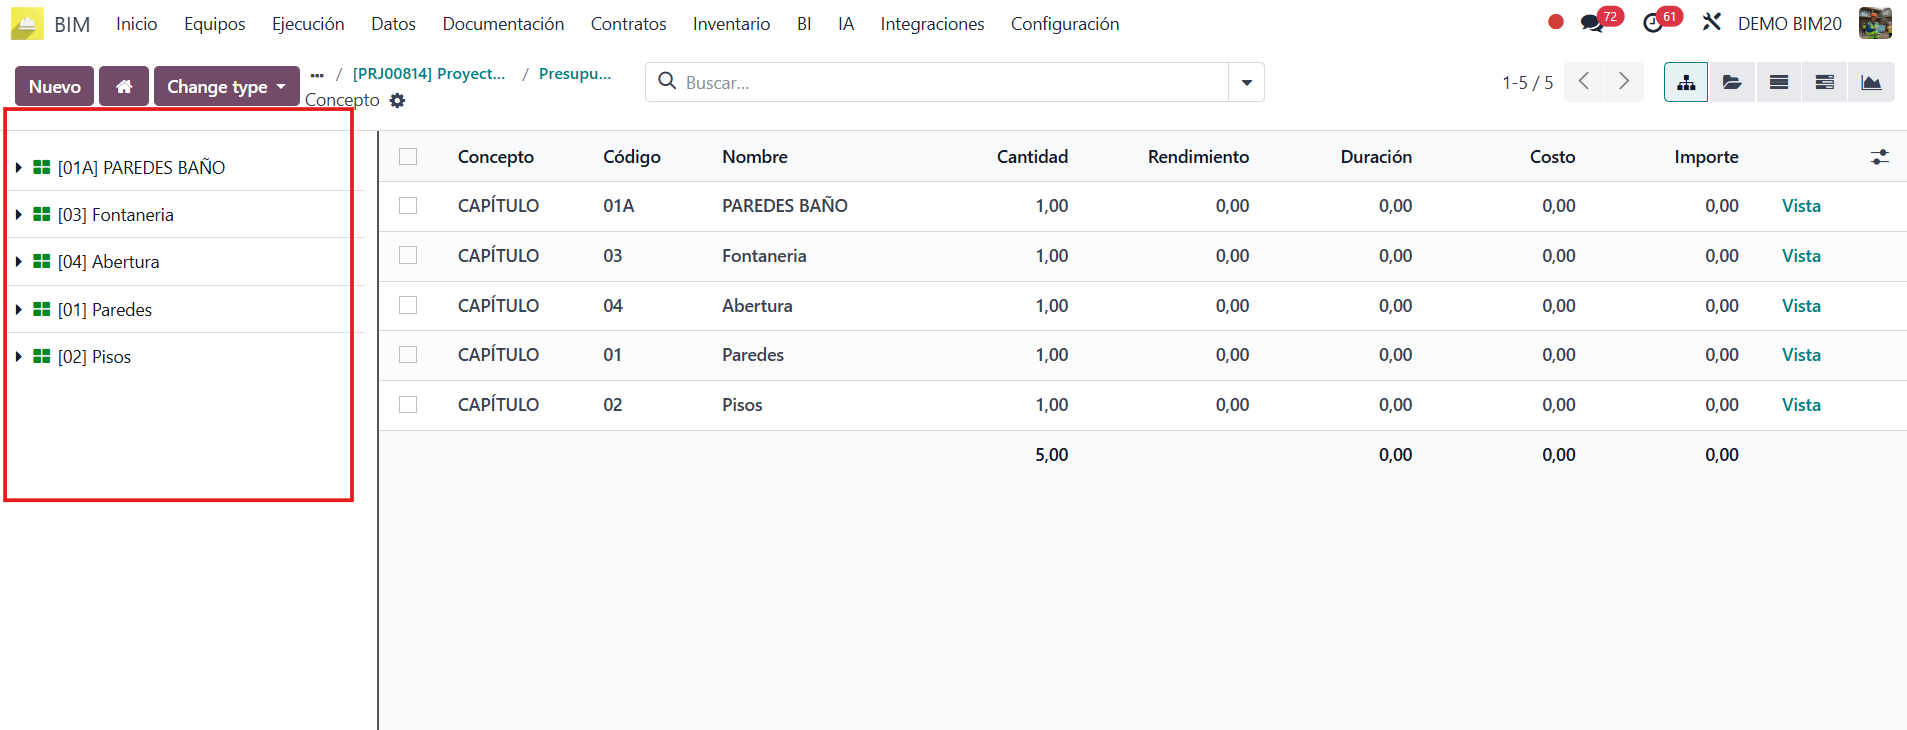The image size is (1907, 730).
Task: Click the tools icon in the top bar
Action: tap(1712, 23)
